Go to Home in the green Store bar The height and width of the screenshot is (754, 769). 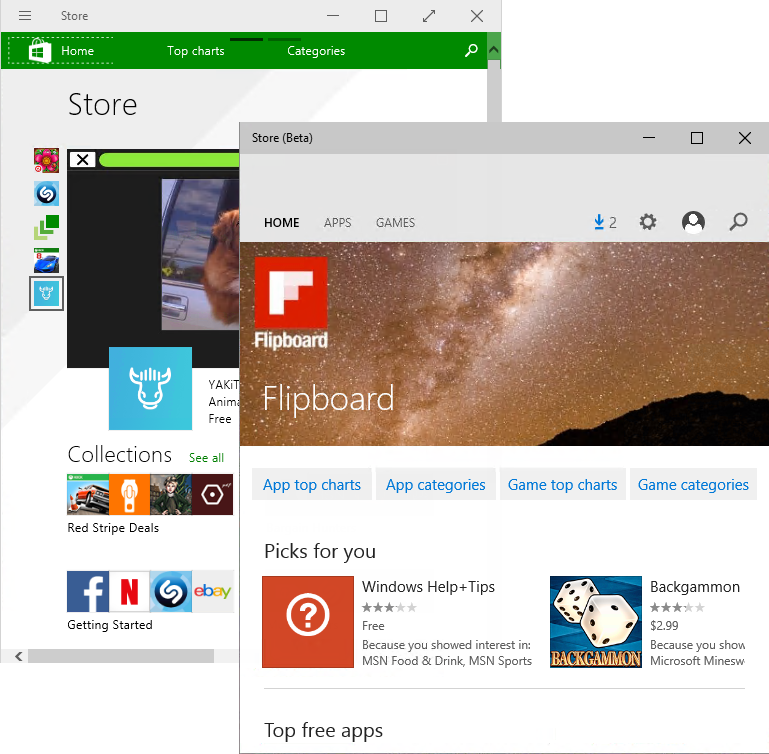77,51
